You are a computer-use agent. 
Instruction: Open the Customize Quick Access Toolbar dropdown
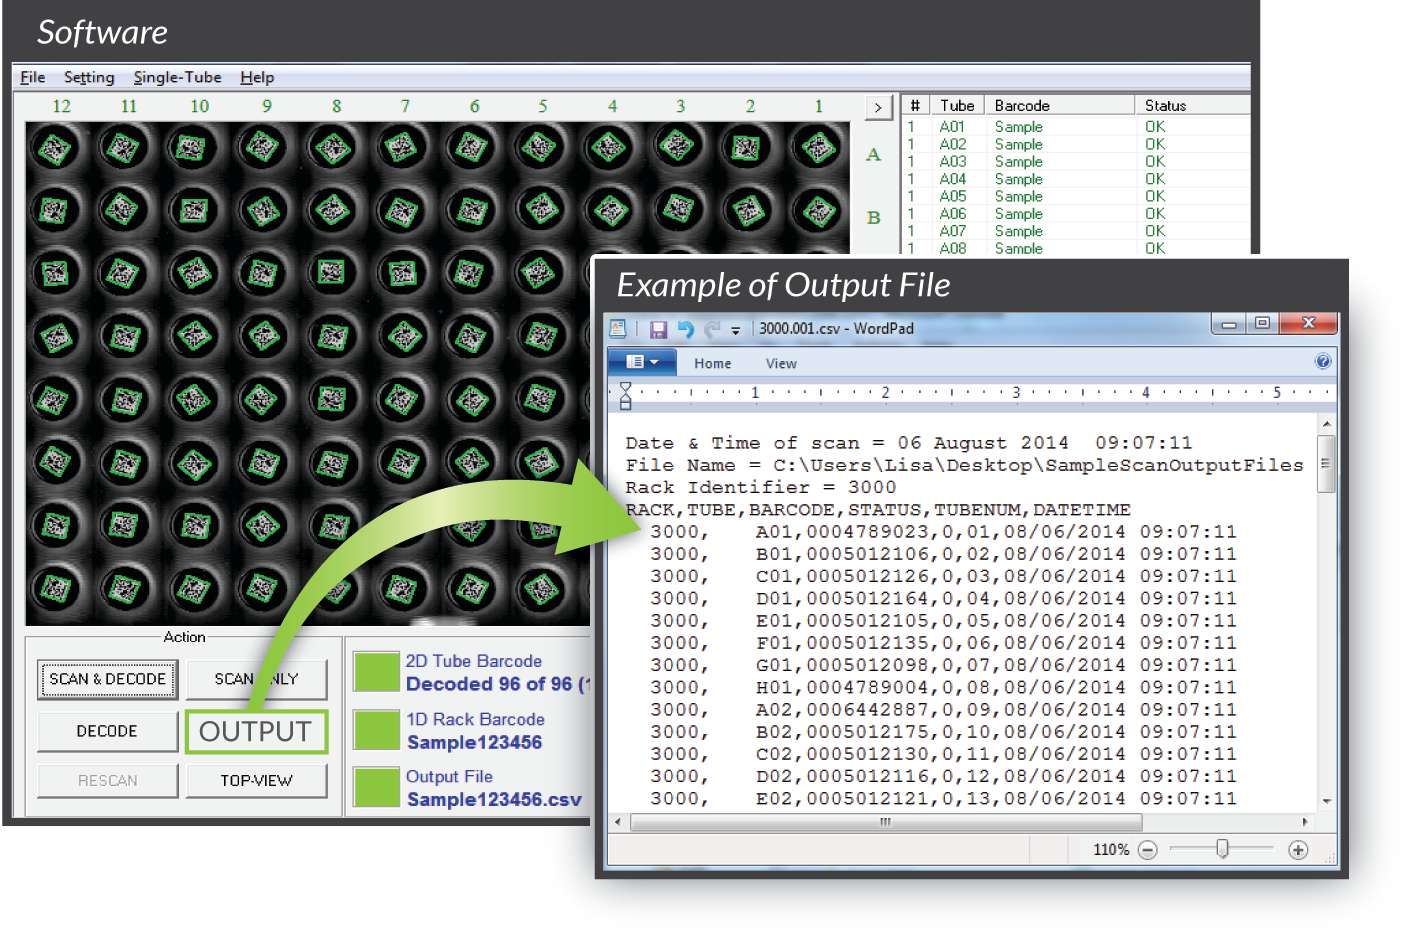click(736, 330)
